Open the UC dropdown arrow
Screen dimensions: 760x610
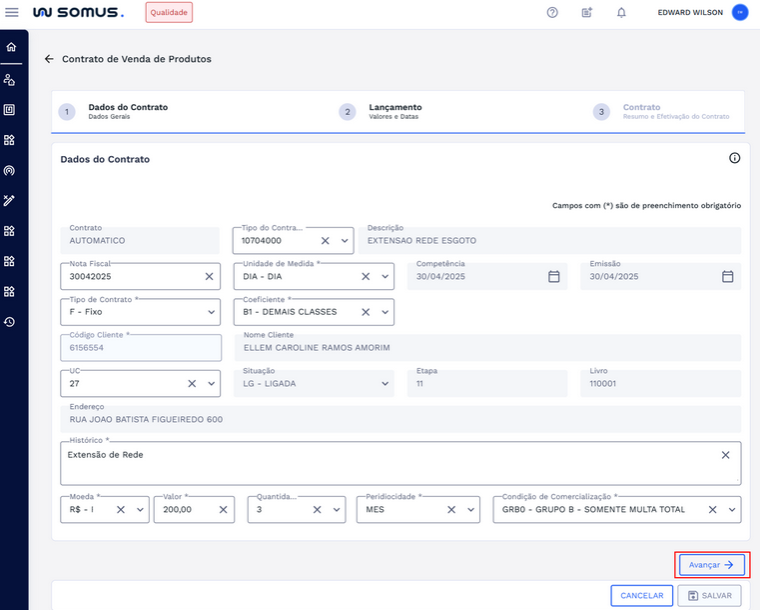(x=211, y=383)
